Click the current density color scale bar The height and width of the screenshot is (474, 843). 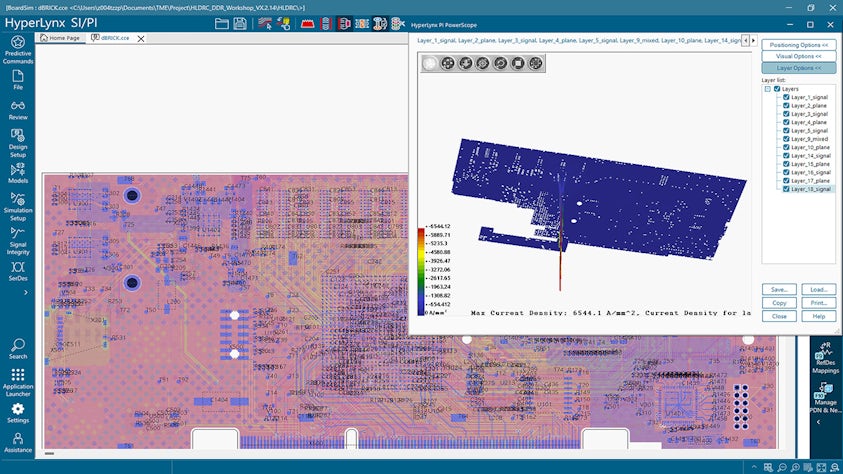(421, 271)
